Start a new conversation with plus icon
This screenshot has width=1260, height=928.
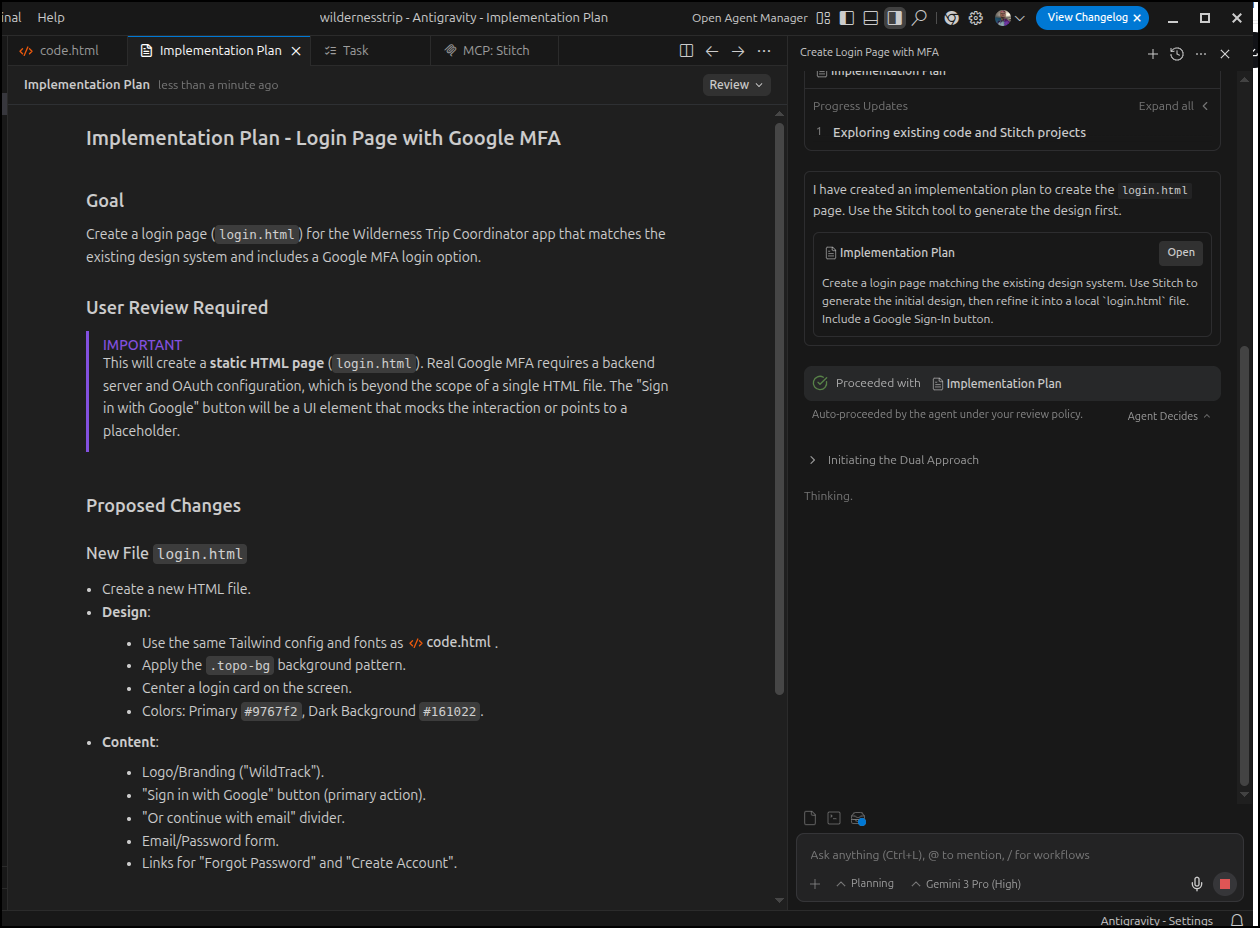(x=1152, y=54)
